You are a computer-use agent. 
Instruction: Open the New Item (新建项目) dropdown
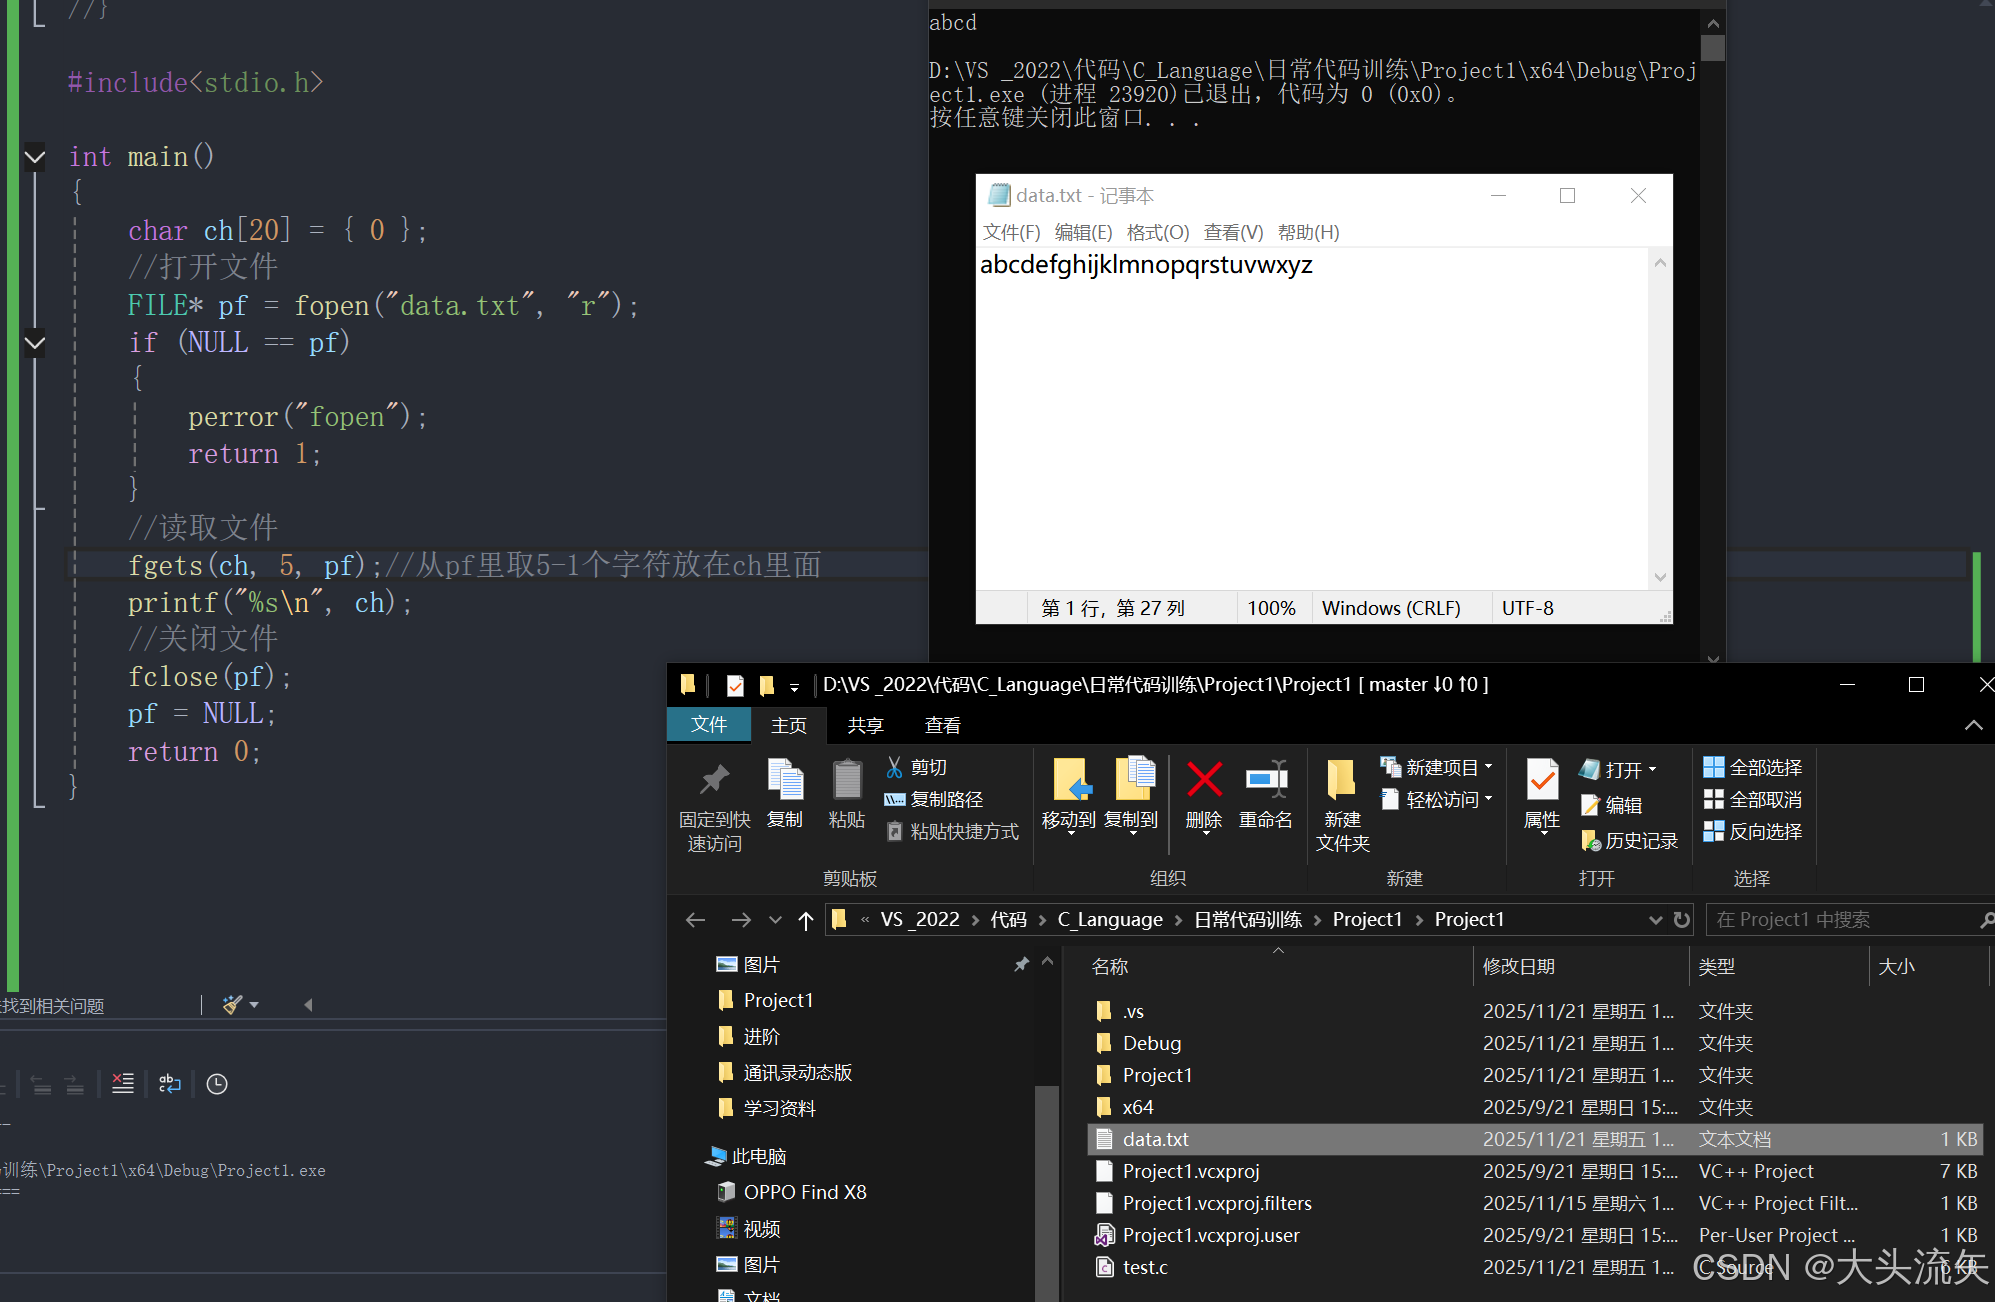tap(1441, 767)
